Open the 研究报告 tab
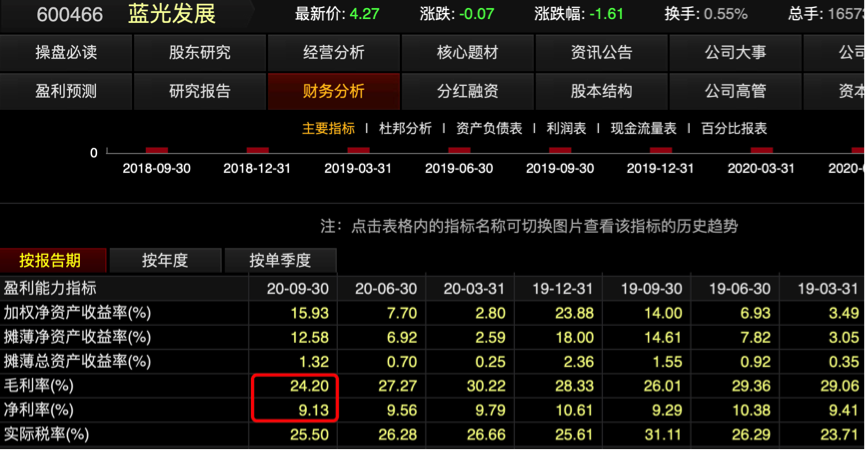 [x=200, y=91]
